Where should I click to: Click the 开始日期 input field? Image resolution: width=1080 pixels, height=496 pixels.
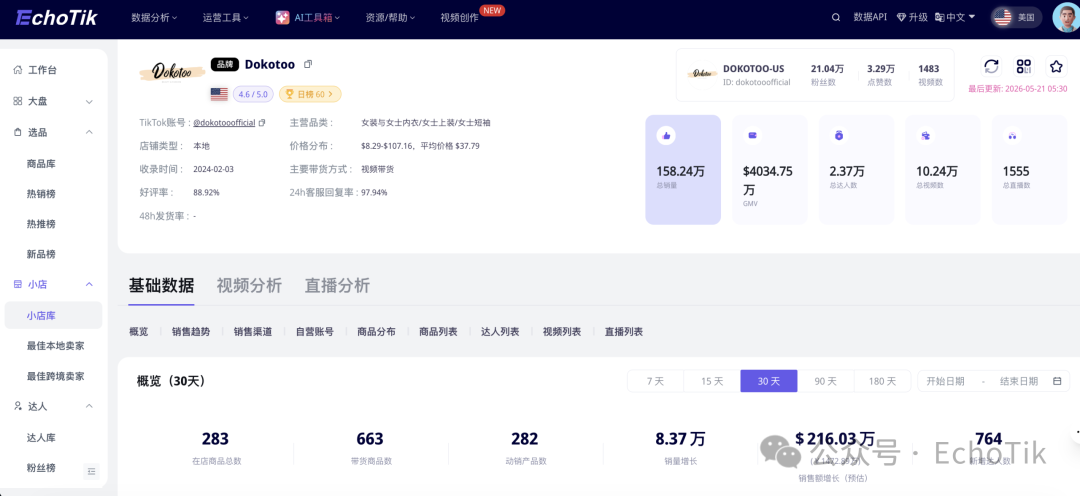pyautogui.click(x=946, y=381)
